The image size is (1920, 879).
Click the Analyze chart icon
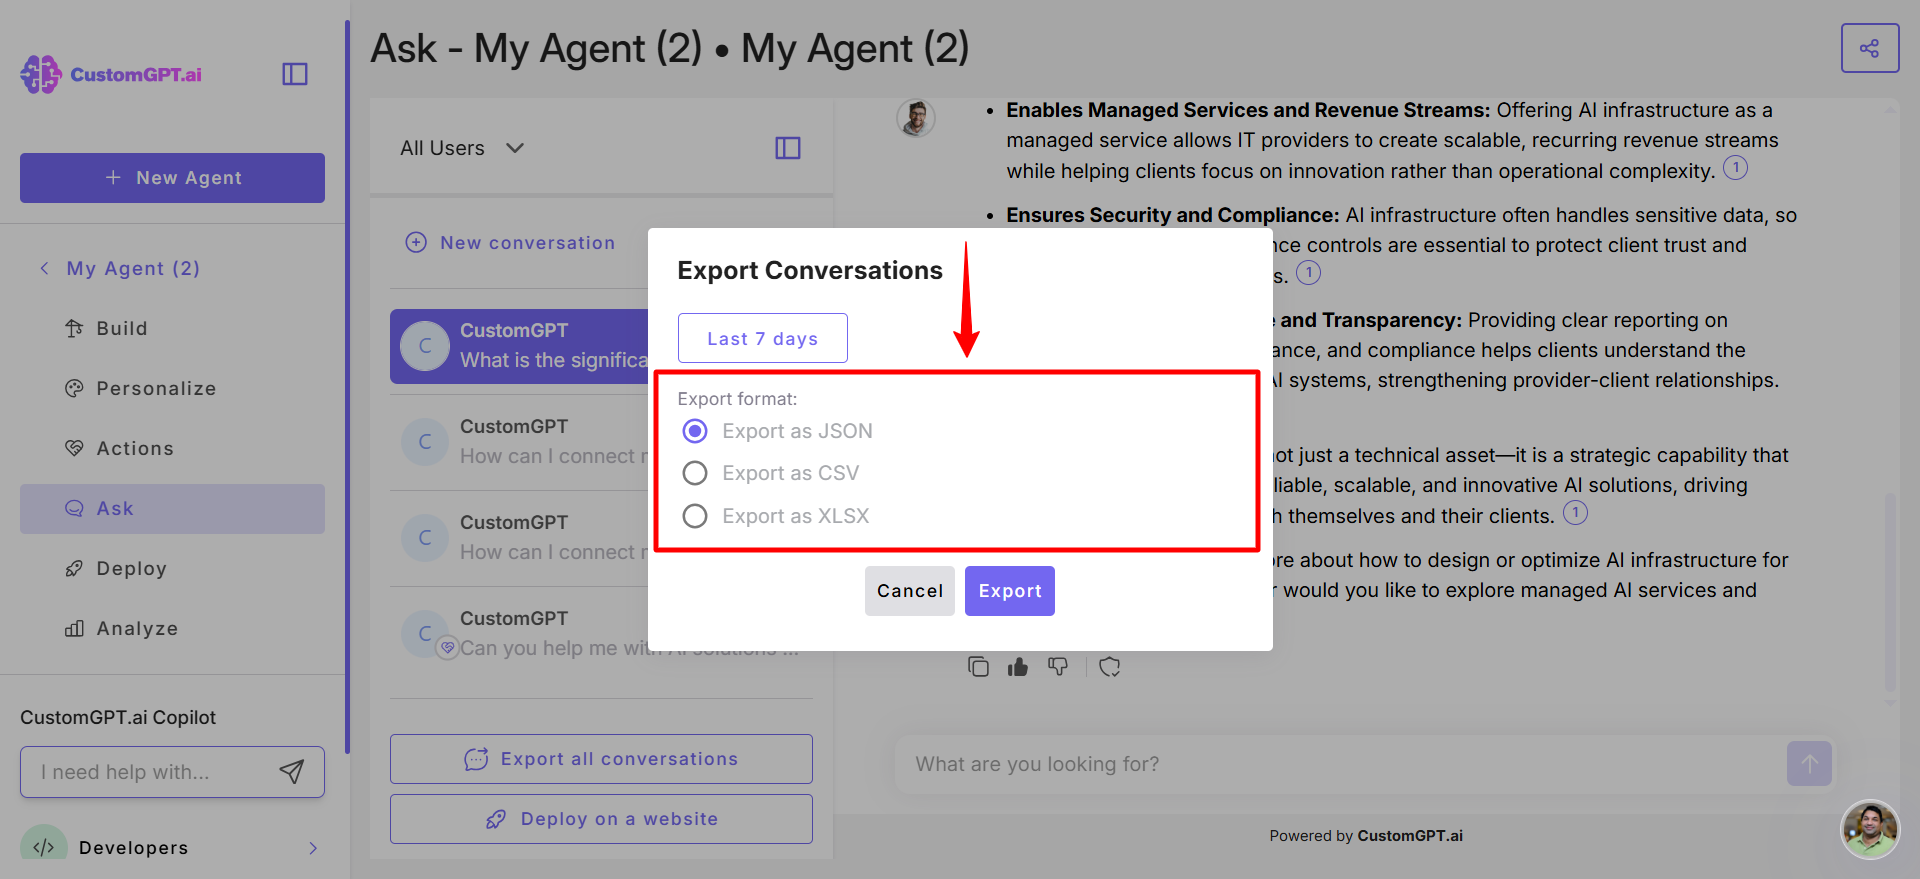click(74, 628)
